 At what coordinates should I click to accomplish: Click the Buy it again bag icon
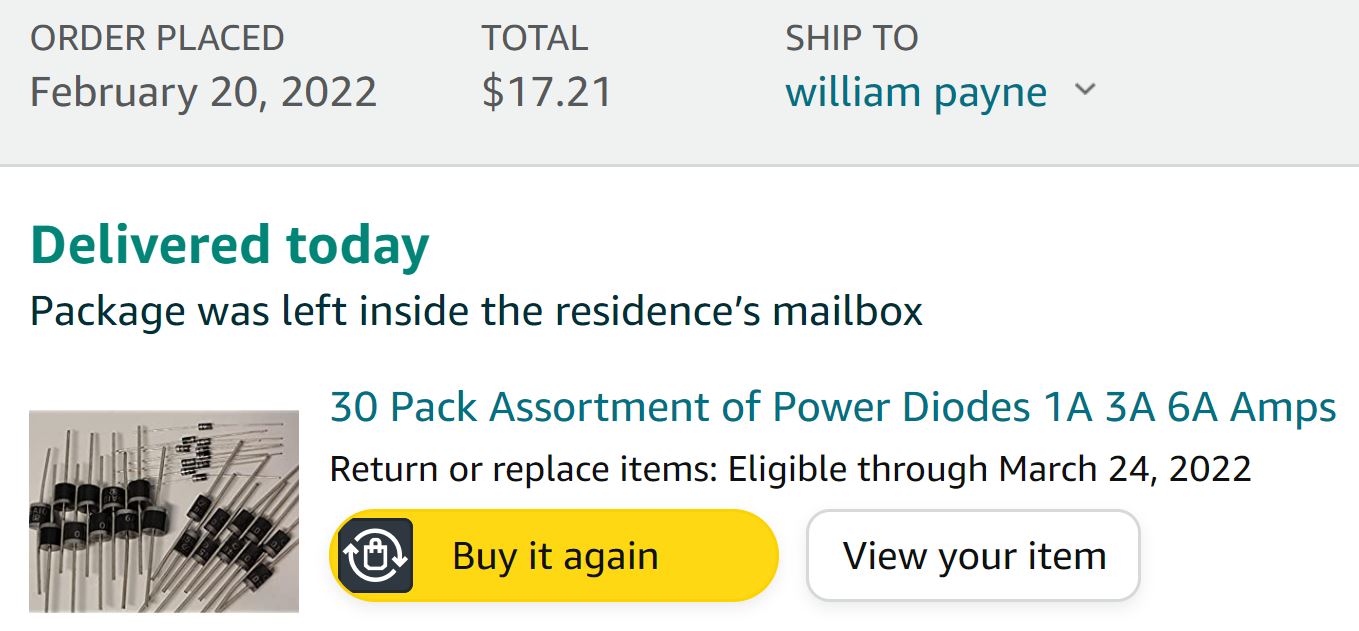pyautogui.click(x=375, y=555)
